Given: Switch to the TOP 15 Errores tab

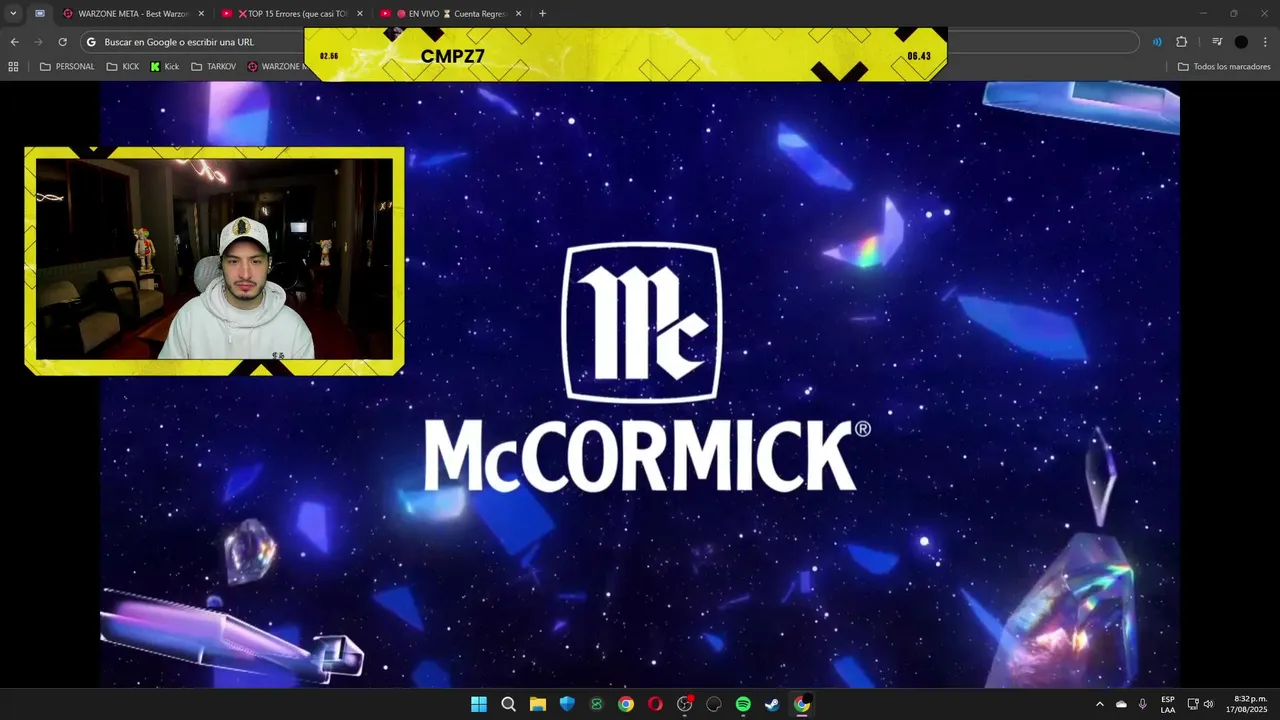Looking at the screenshot, I should [292, 14].
